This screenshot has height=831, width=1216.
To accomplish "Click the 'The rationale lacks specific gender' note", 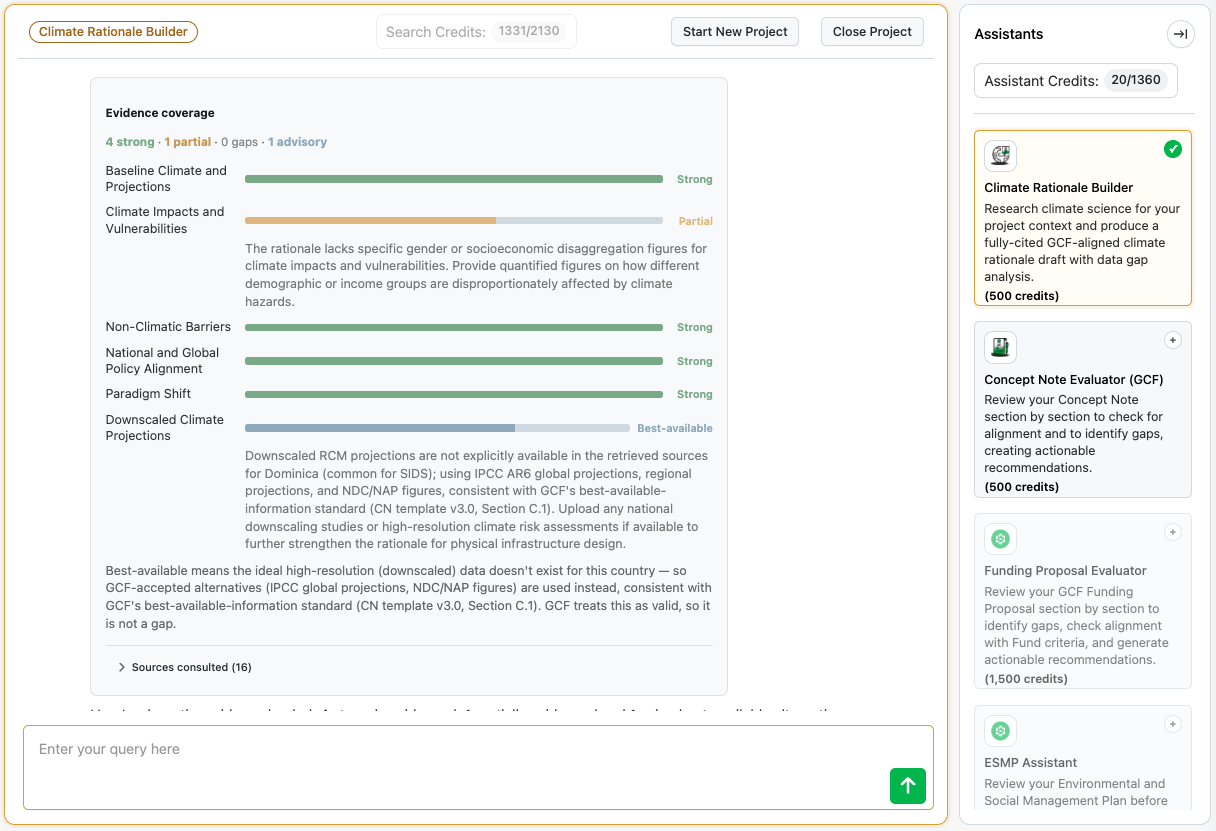I will [x=477, y=275].
